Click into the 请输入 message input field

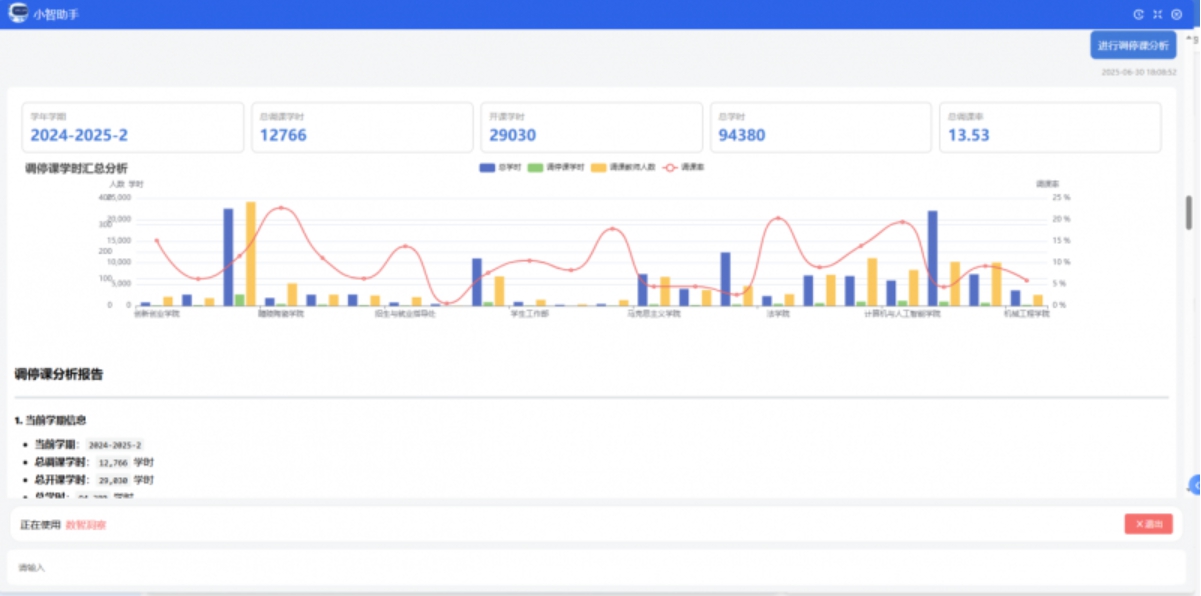[590, 567]
